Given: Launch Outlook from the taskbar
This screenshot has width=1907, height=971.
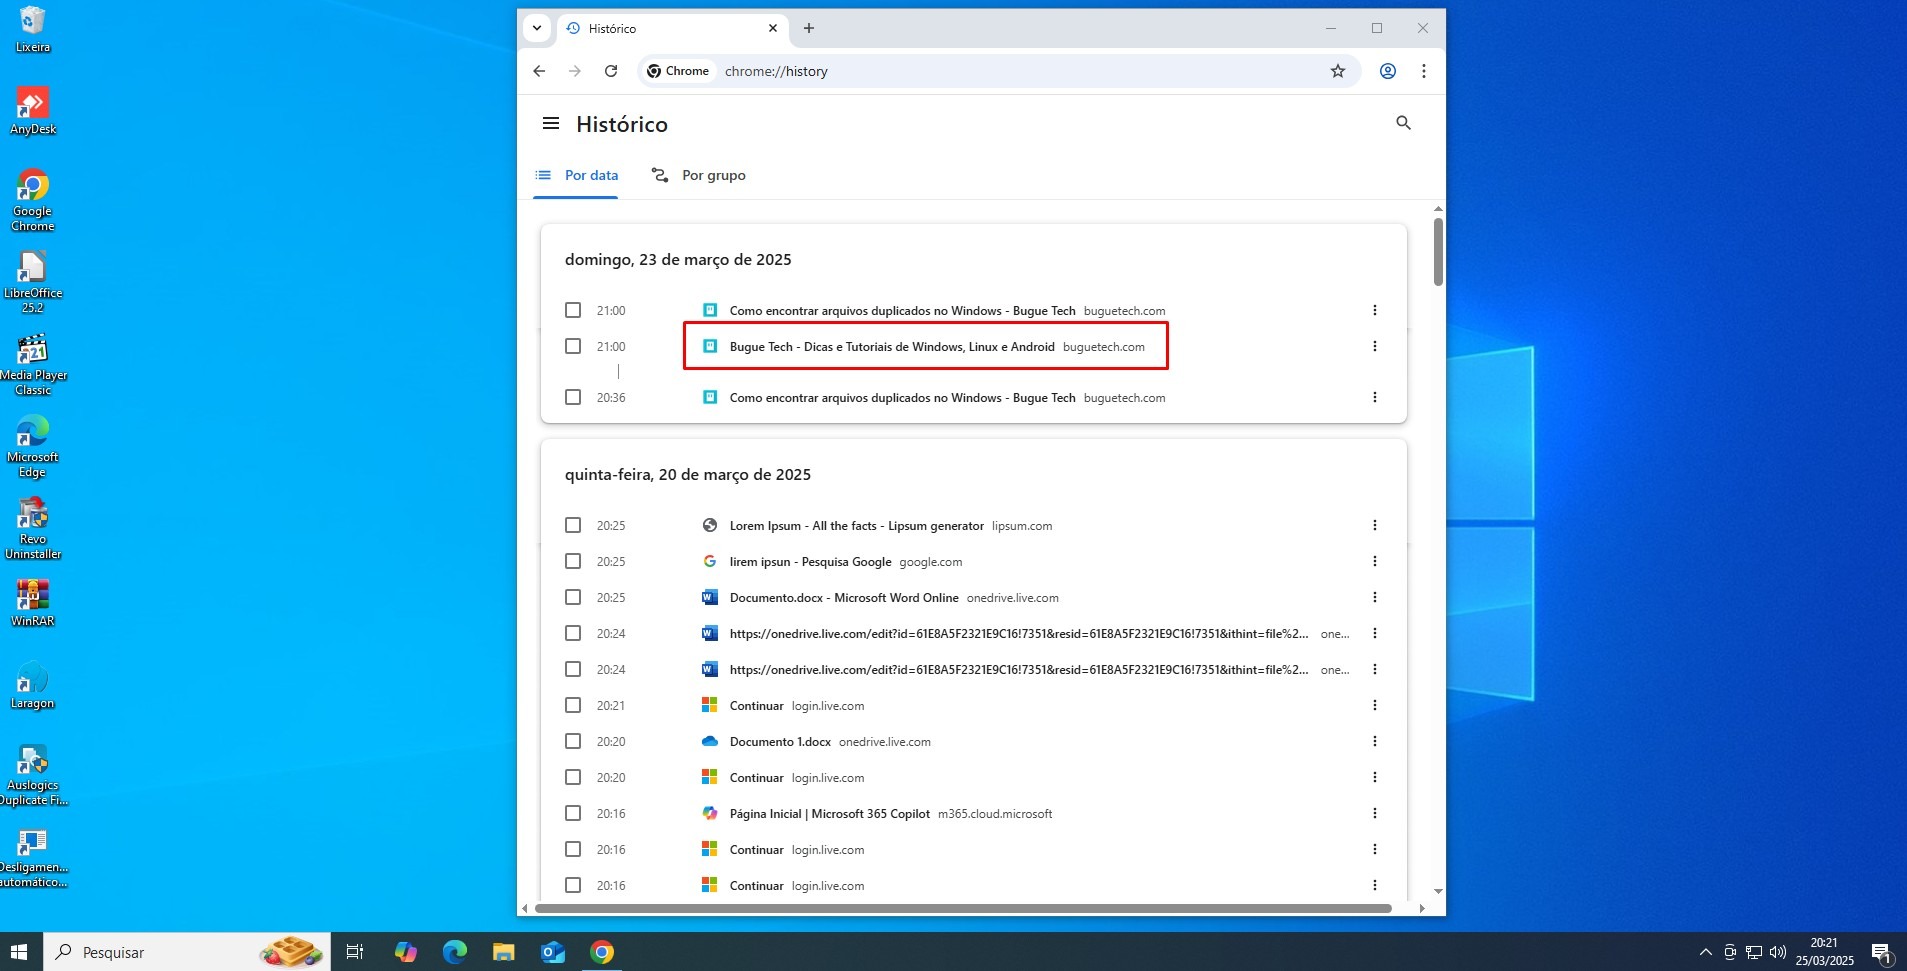Looking at the screenshot, I should coord(552,951).
